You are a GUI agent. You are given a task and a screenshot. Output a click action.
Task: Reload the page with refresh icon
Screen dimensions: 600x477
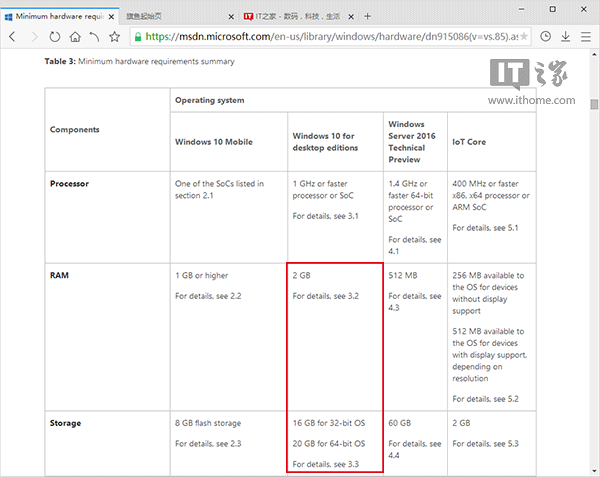tap(55, 37)
